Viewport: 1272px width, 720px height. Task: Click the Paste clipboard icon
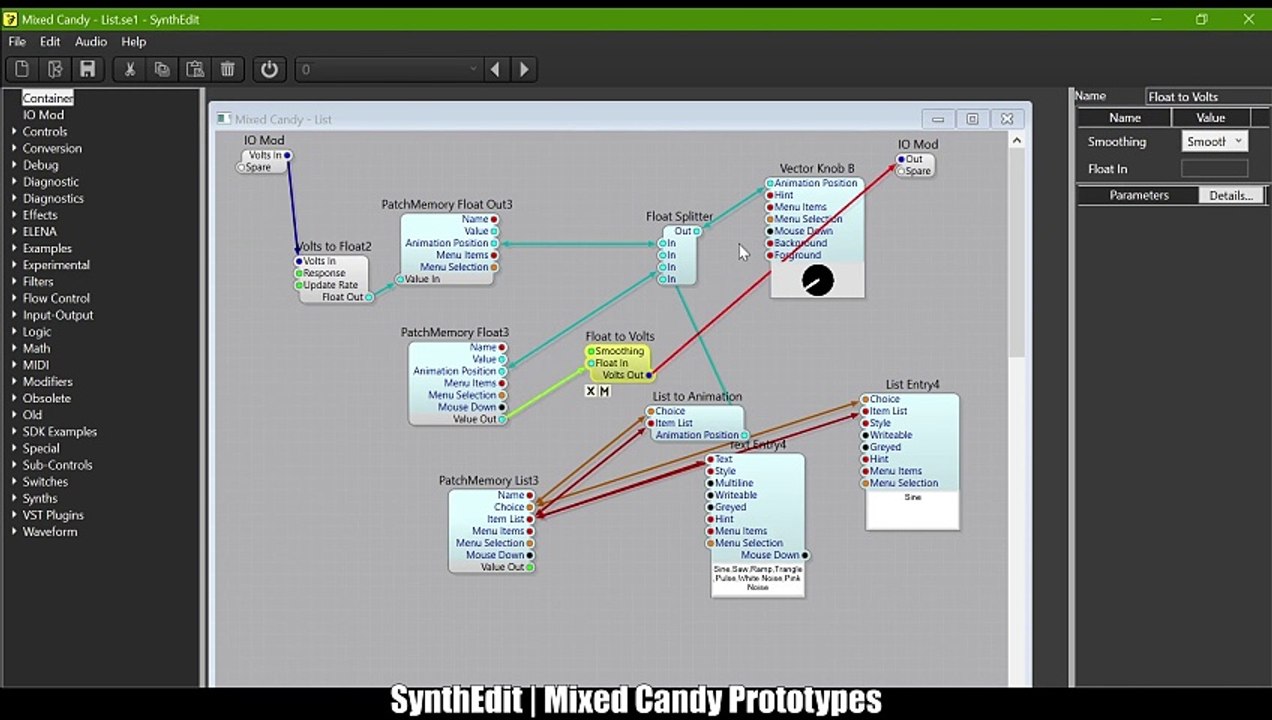[195, 69]
